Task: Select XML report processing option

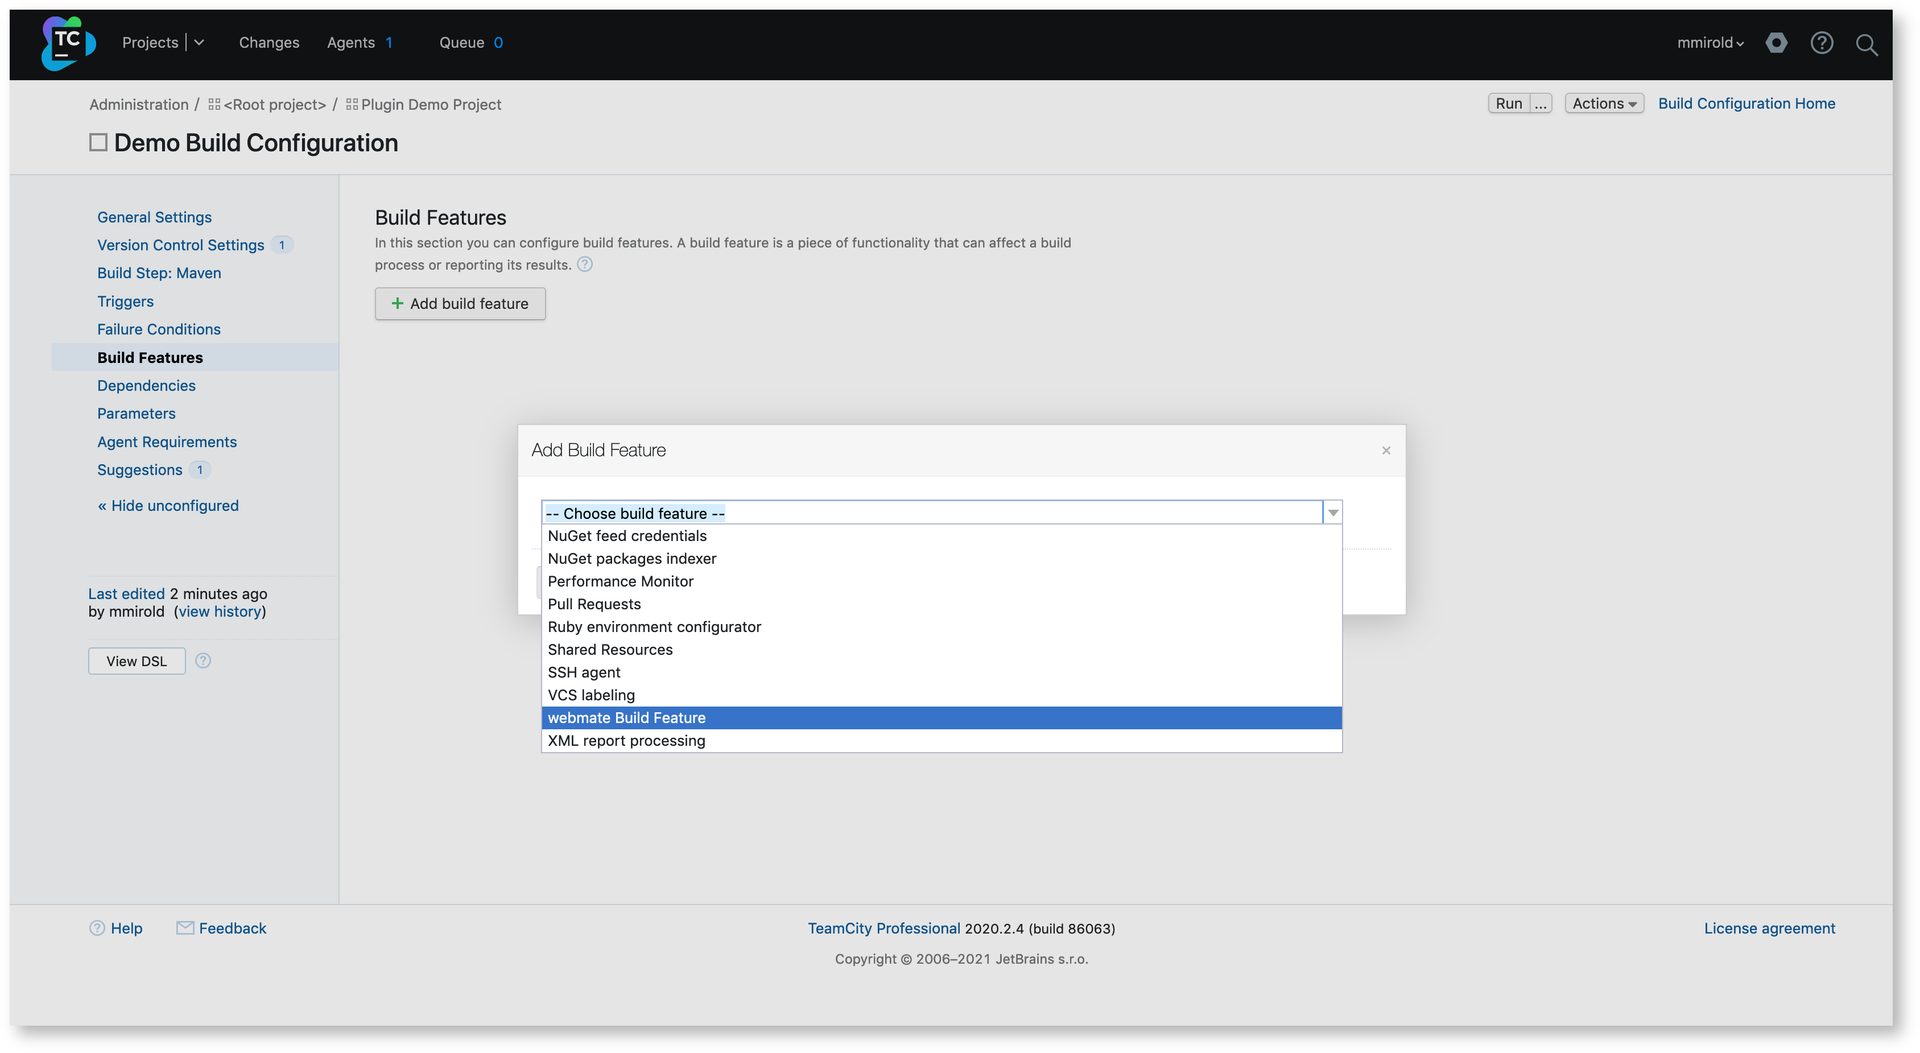Action: [942, 741]
